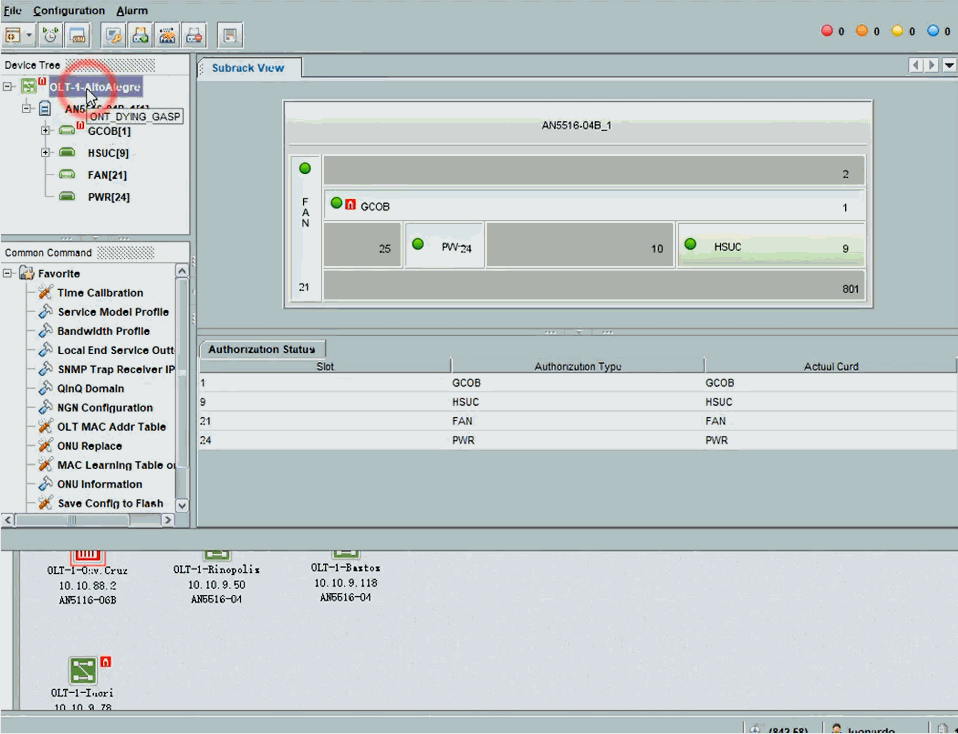Click the folder icon next to Favorite
This screenshot has width=958, height=734.
[26, 273]
